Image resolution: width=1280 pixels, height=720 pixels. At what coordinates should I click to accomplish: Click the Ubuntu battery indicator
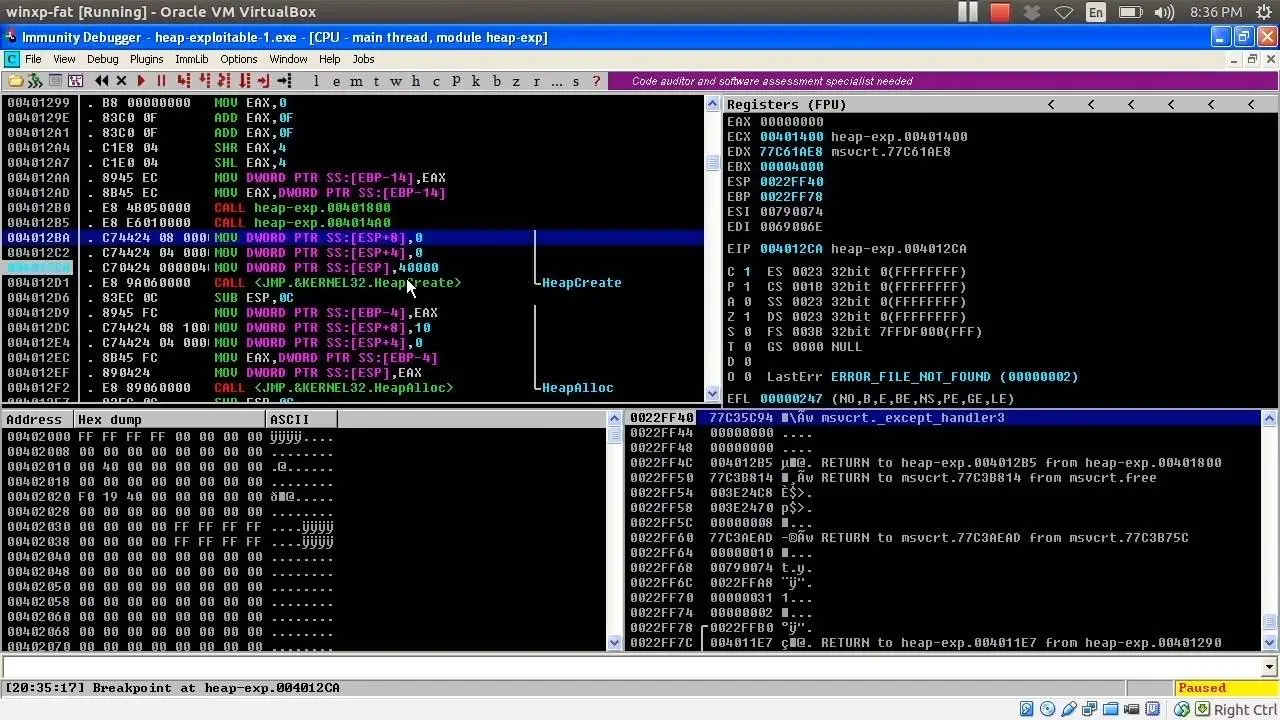click(1130, 12)
